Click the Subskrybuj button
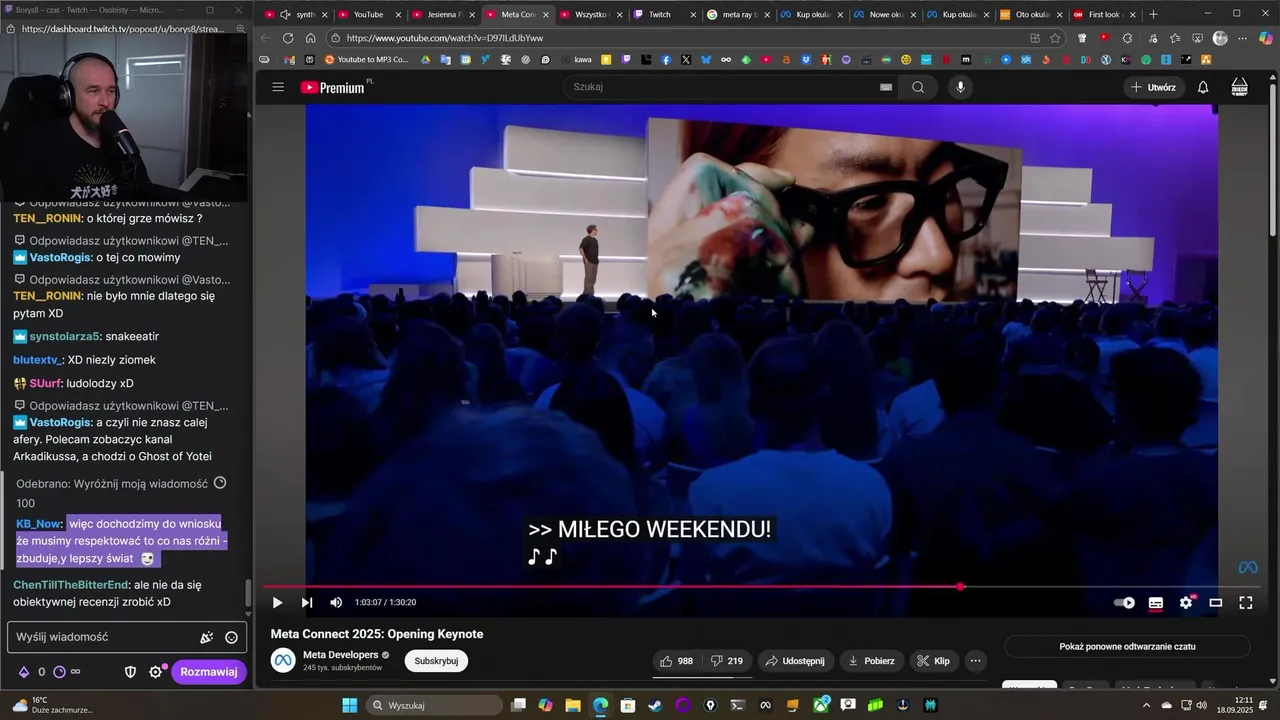The image size is (1280, 720). (436, 661)
